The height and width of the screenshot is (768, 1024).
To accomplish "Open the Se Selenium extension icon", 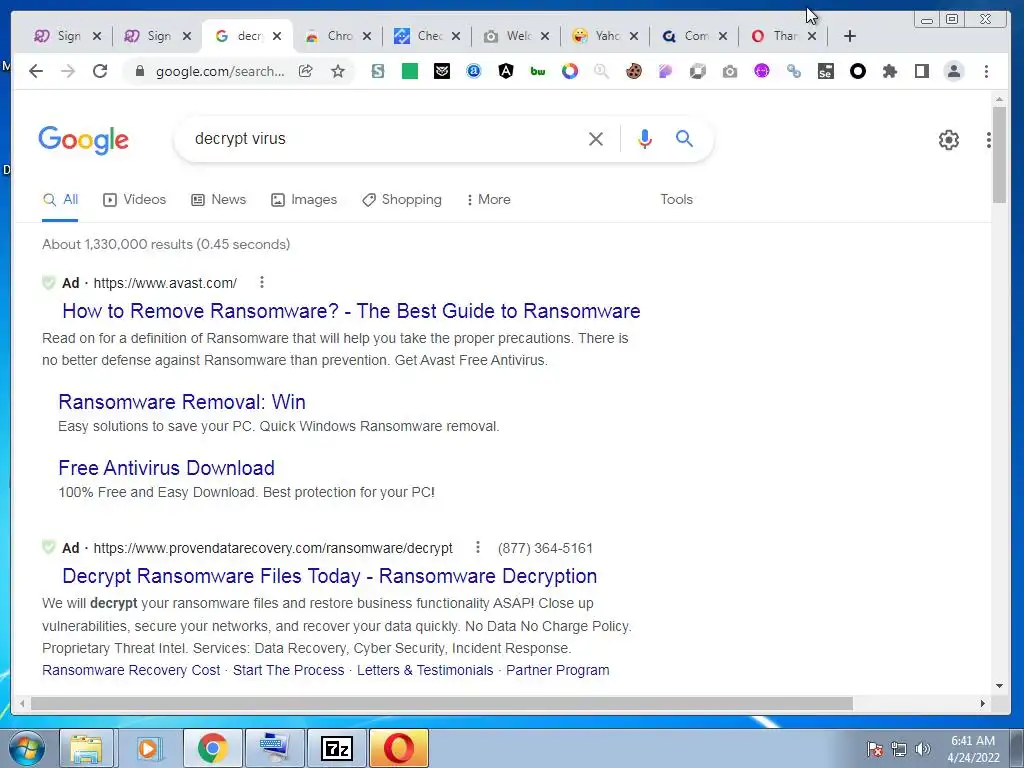I will point(825,71).
